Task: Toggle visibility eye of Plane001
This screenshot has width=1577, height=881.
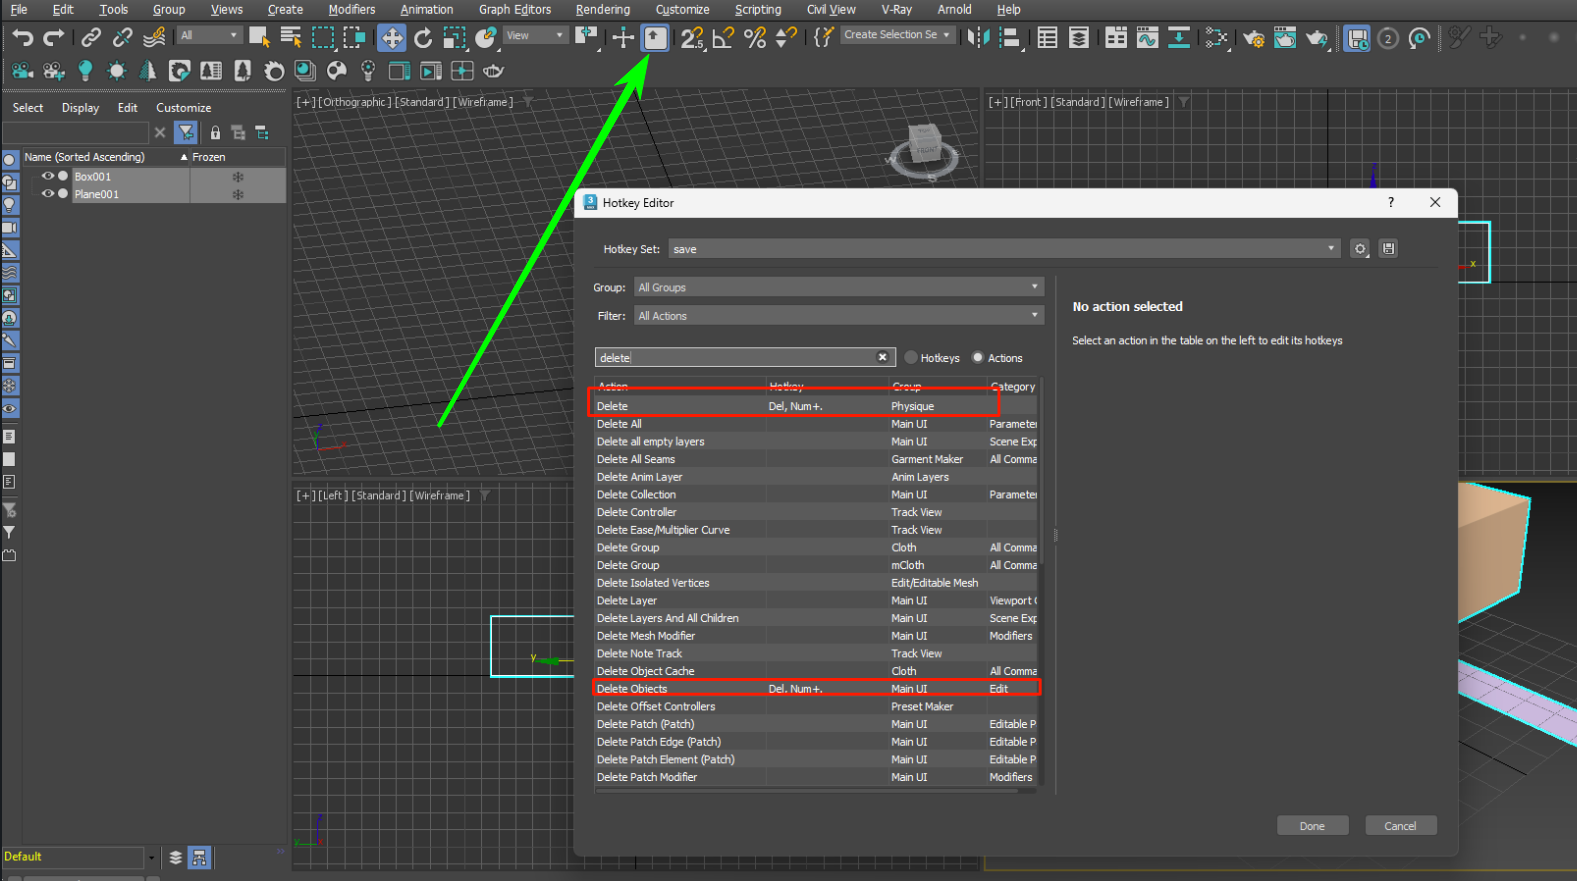Action: pos(47,194)
